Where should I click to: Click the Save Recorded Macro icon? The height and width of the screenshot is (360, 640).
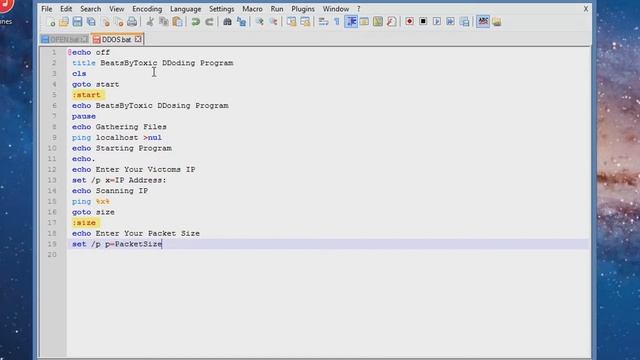coord(464,22)
